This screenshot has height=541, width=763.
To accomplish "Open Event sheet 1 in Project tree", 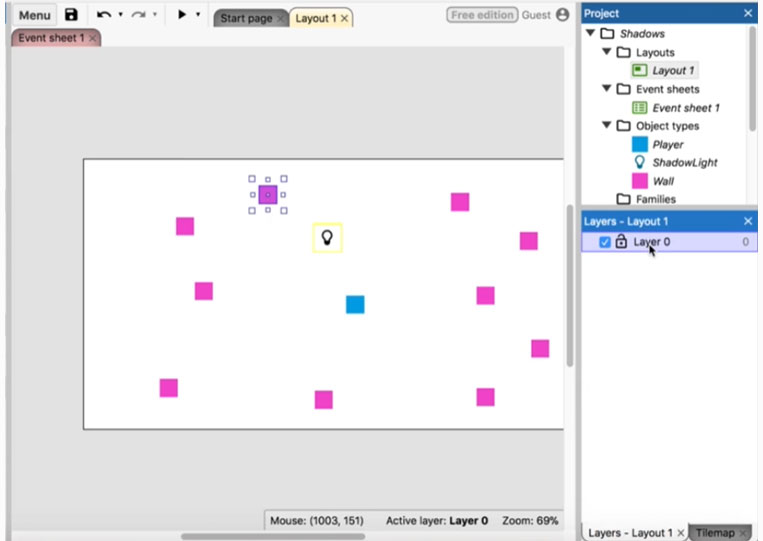I will (686, 108).
